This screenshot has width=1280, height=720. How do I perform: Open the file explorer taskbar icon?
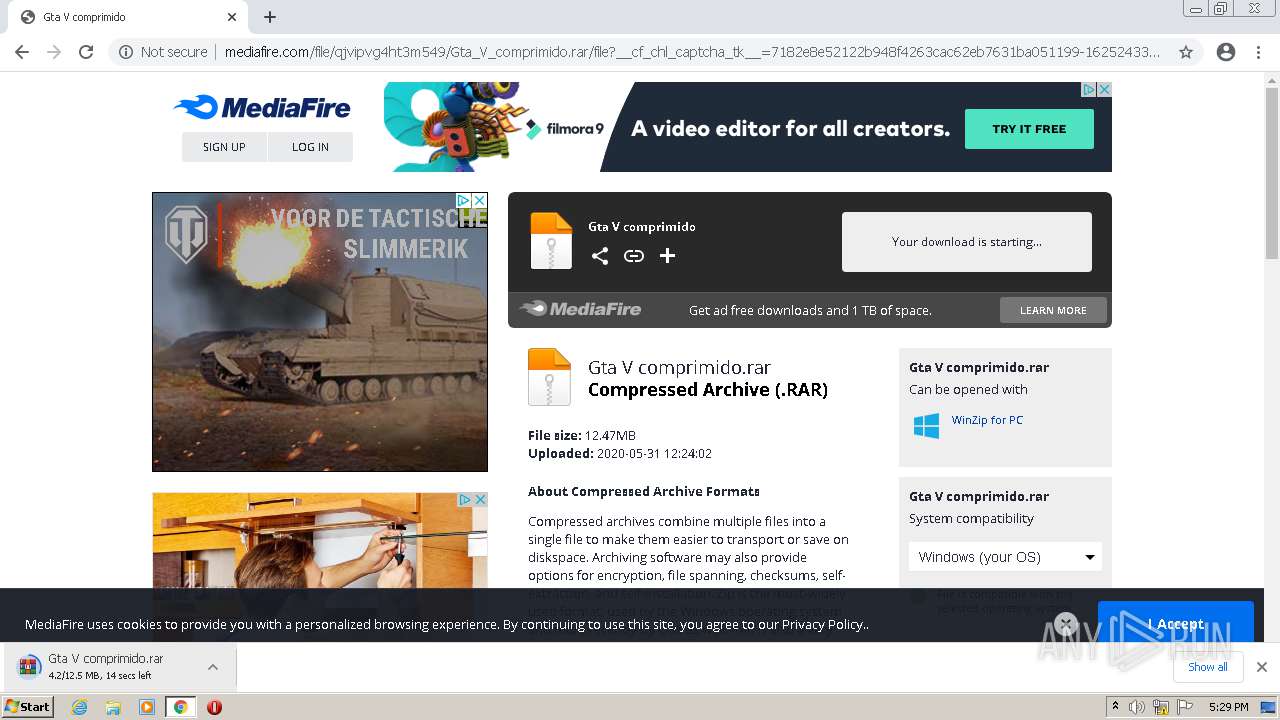(113, 707)
